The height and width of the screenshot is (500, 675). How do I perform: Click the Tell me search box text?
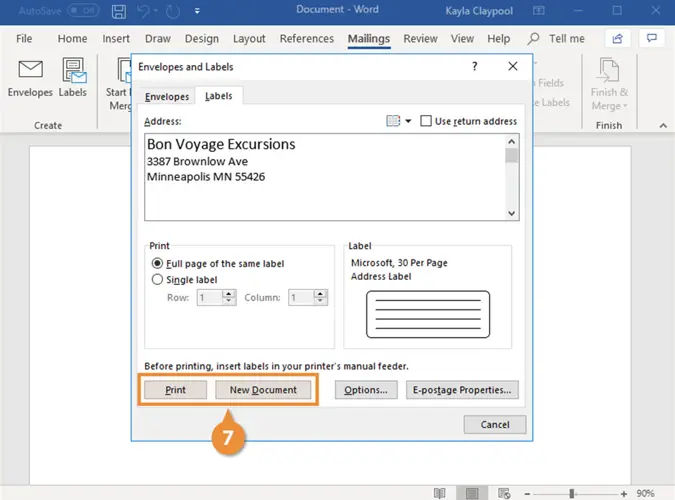[x=567, y=39]
